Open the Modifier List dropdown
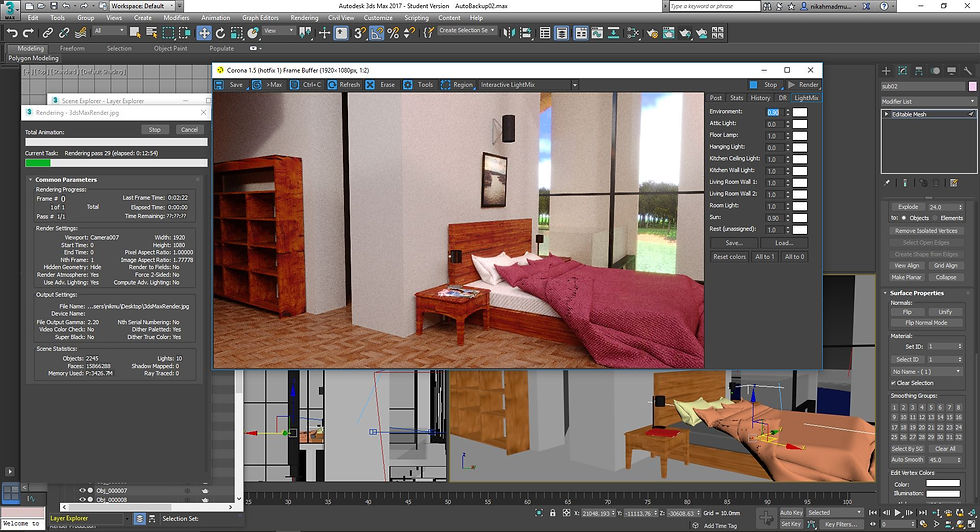This screenshot has width=980, height=532. [x=928, y=101]
